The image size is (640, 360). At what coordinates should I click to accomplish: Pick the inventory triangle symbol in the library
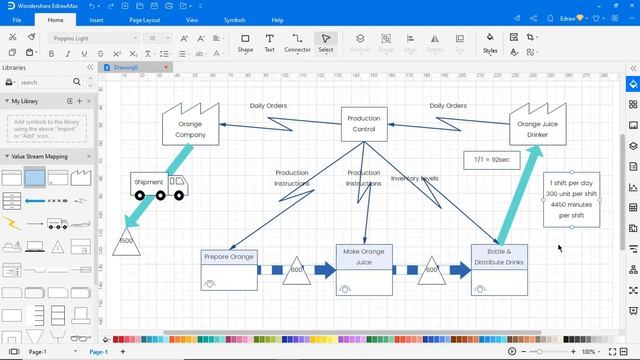(x=58, y=247)
